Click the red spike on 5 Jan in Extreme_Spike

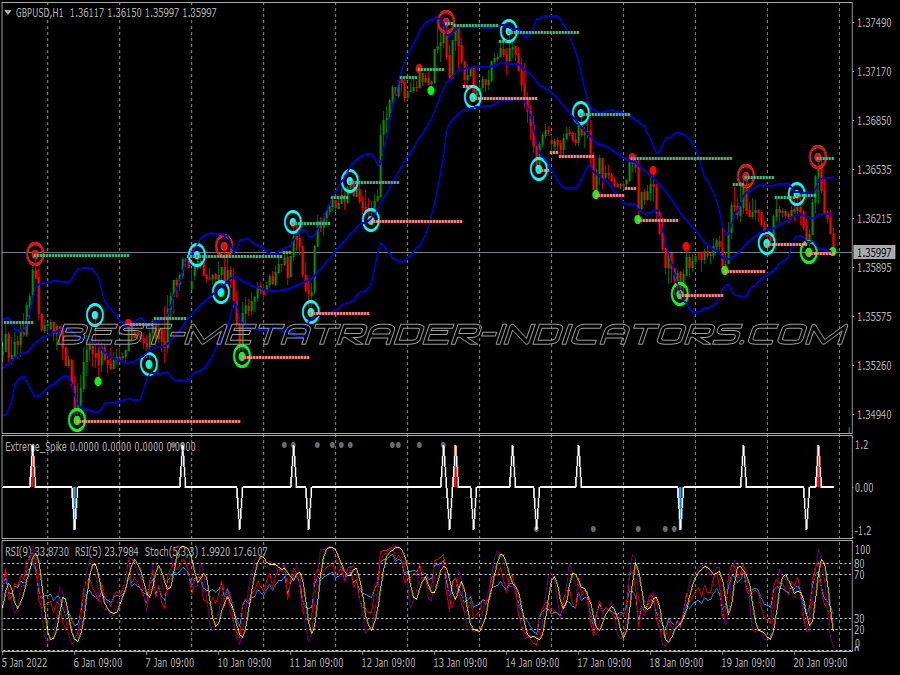coord(33,467)
